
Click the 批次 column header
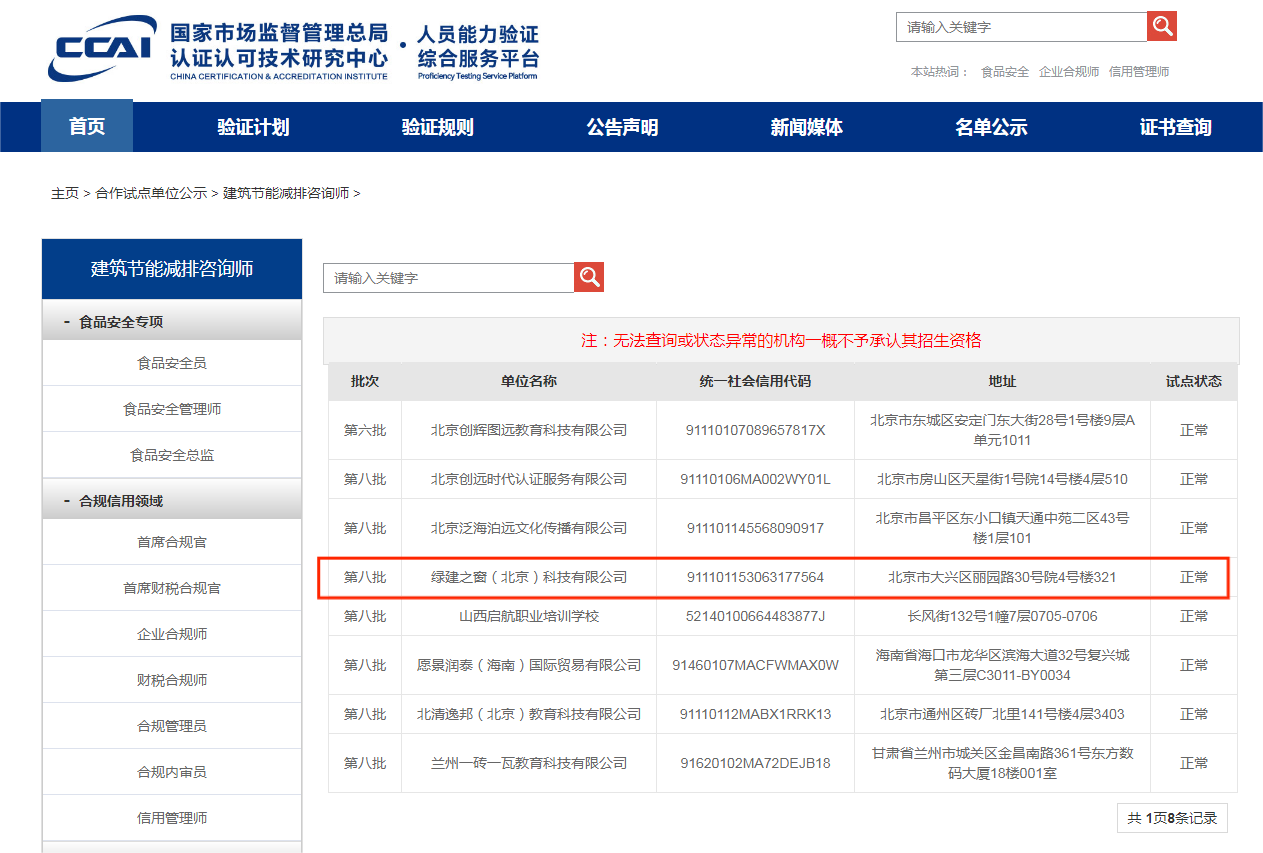pos(365,382)
